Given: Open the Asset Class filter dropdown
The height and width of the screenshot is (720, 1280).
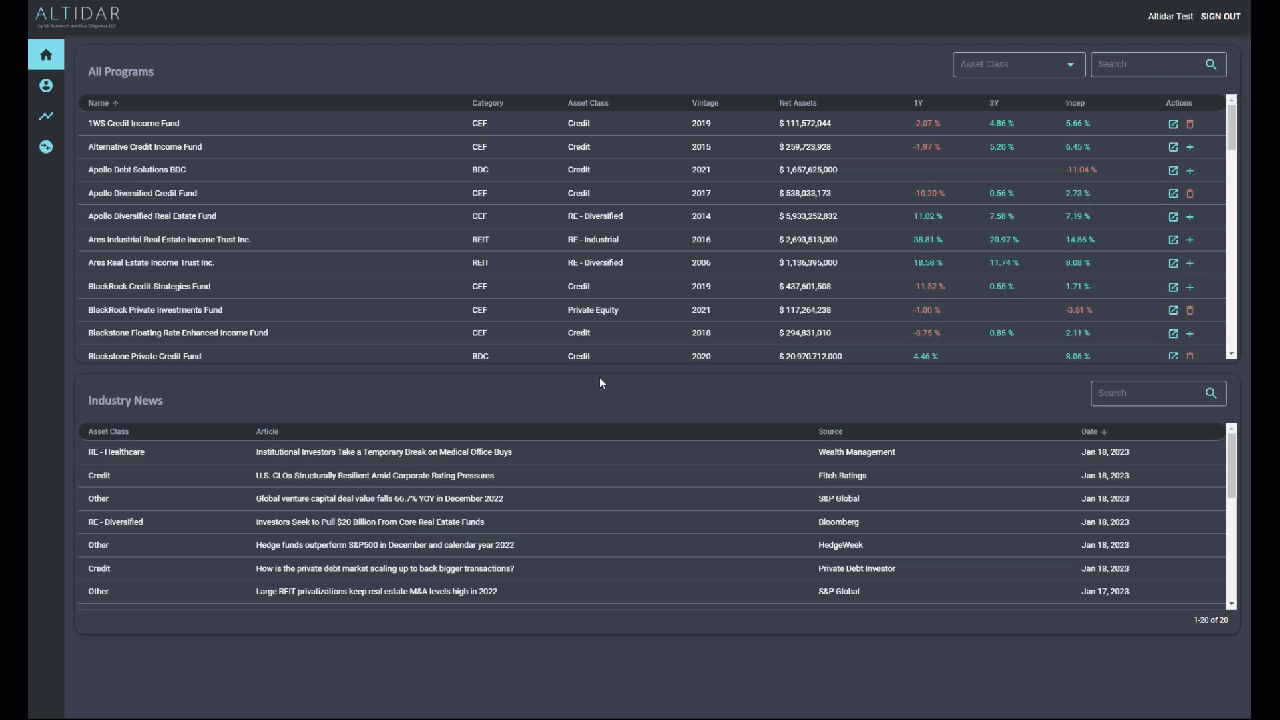Looking at the screenshot, I should pos(1019,64).
